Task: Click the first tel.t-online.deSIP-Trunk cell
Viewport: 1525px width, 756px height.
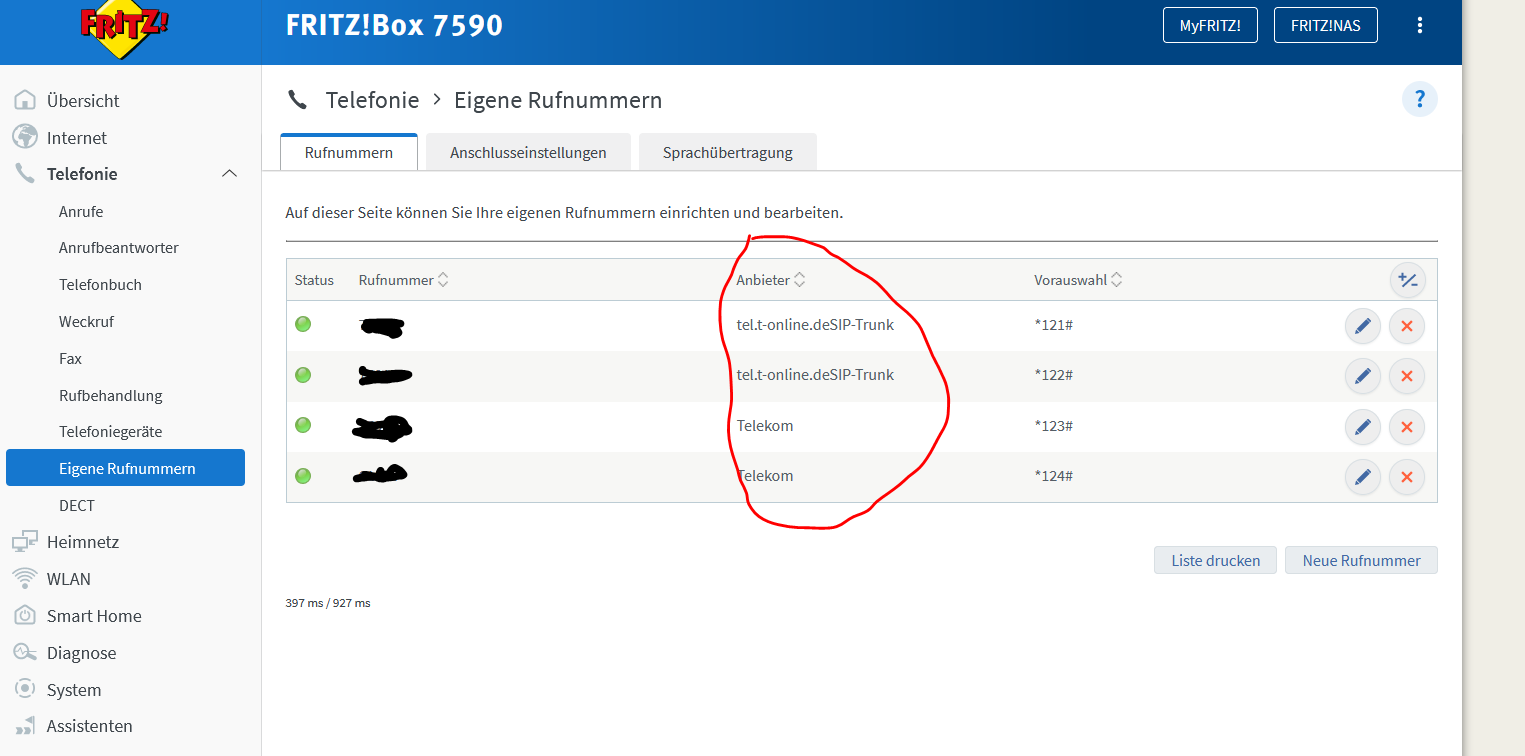Action: click(815, 324)
